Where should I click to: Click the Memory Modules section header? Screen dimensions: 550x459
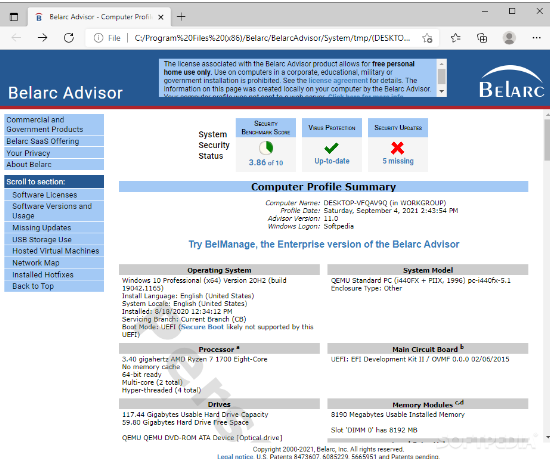tap(428, 404)
